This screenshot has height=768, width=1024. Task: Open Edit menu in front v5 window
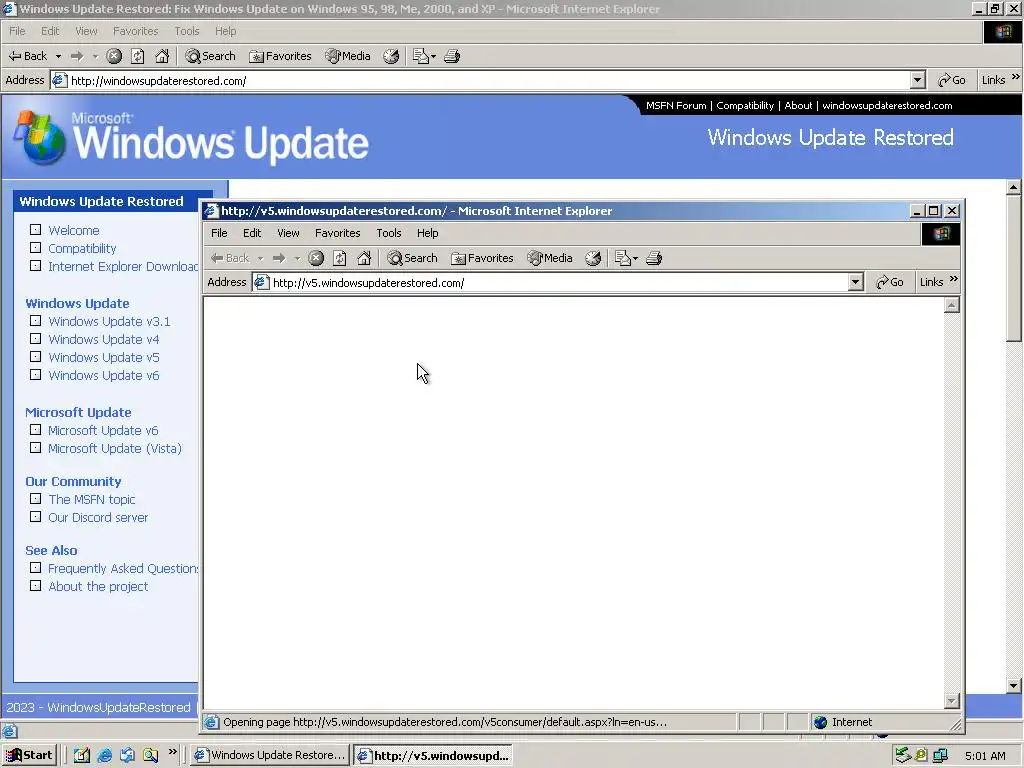(252, 233)
